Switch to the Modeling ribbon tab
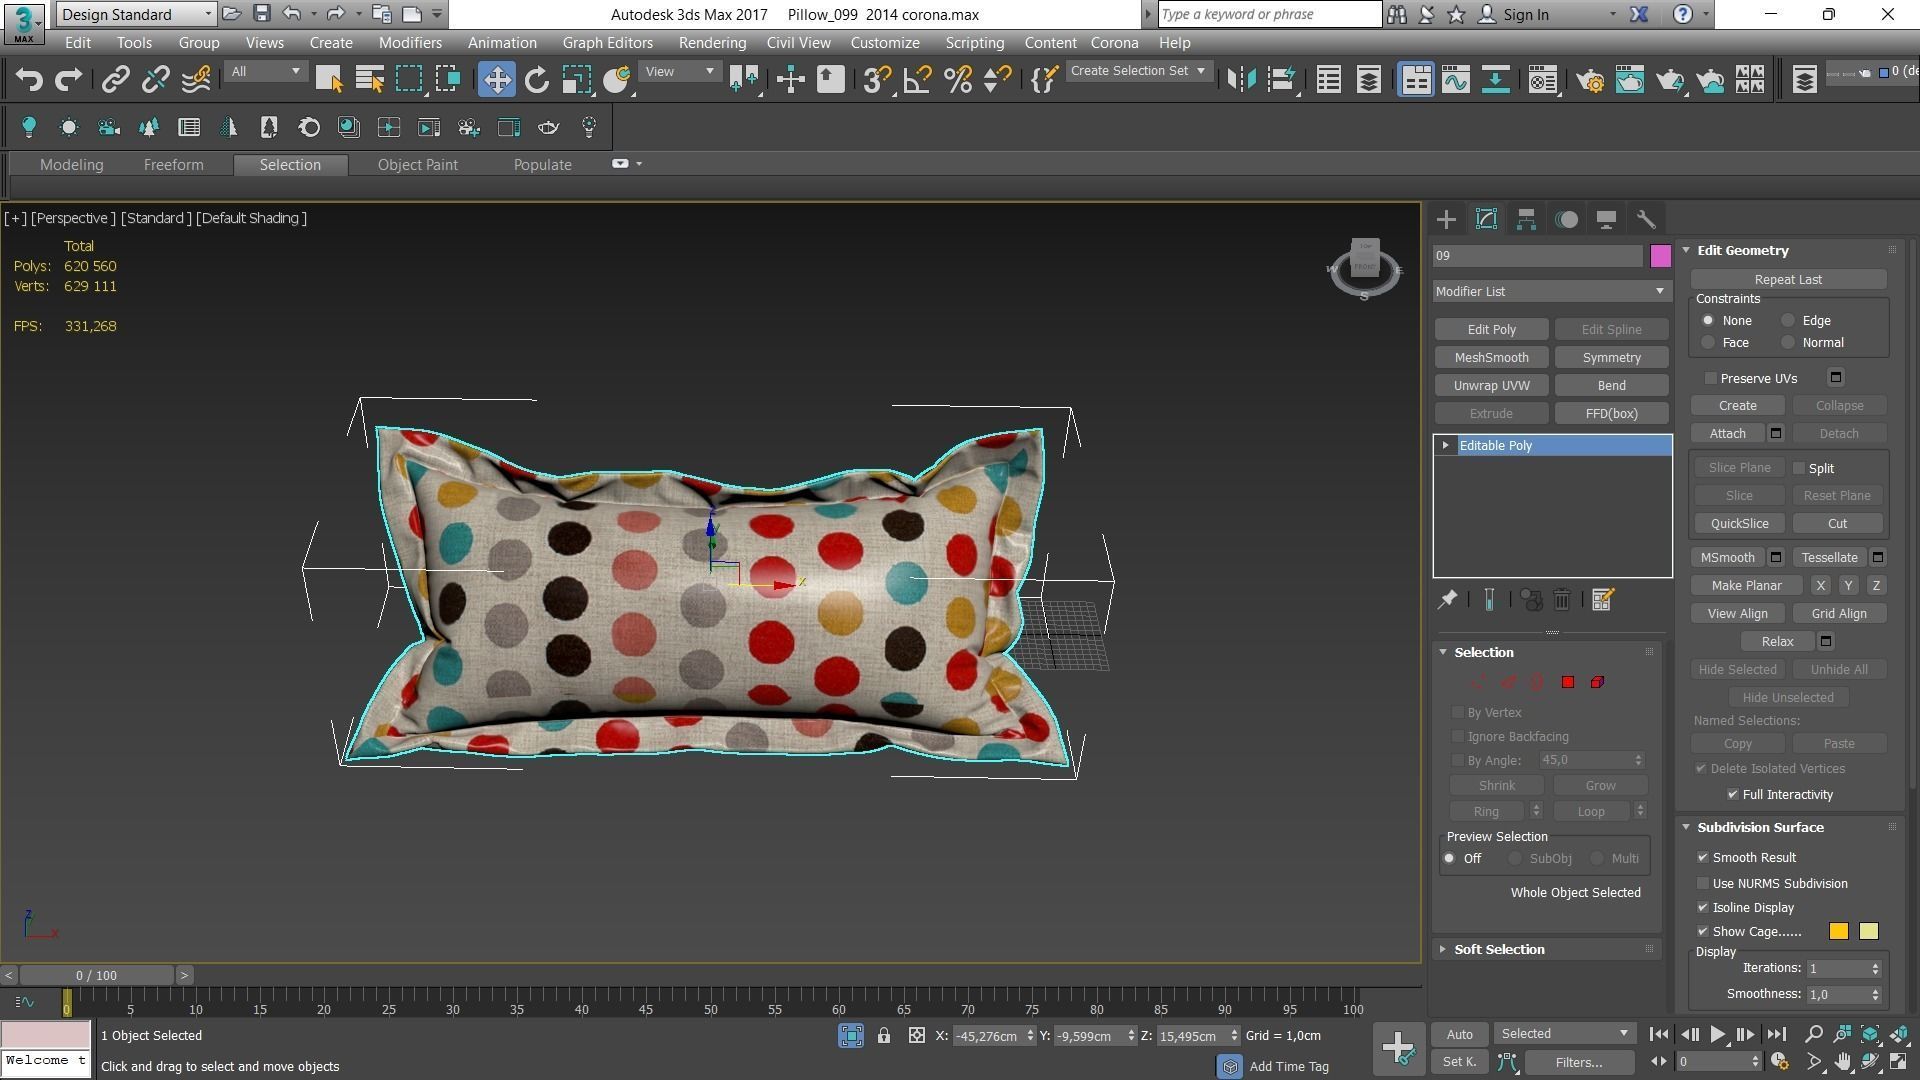This screenshot has height=1080, width=1920. tap(71, 165)
